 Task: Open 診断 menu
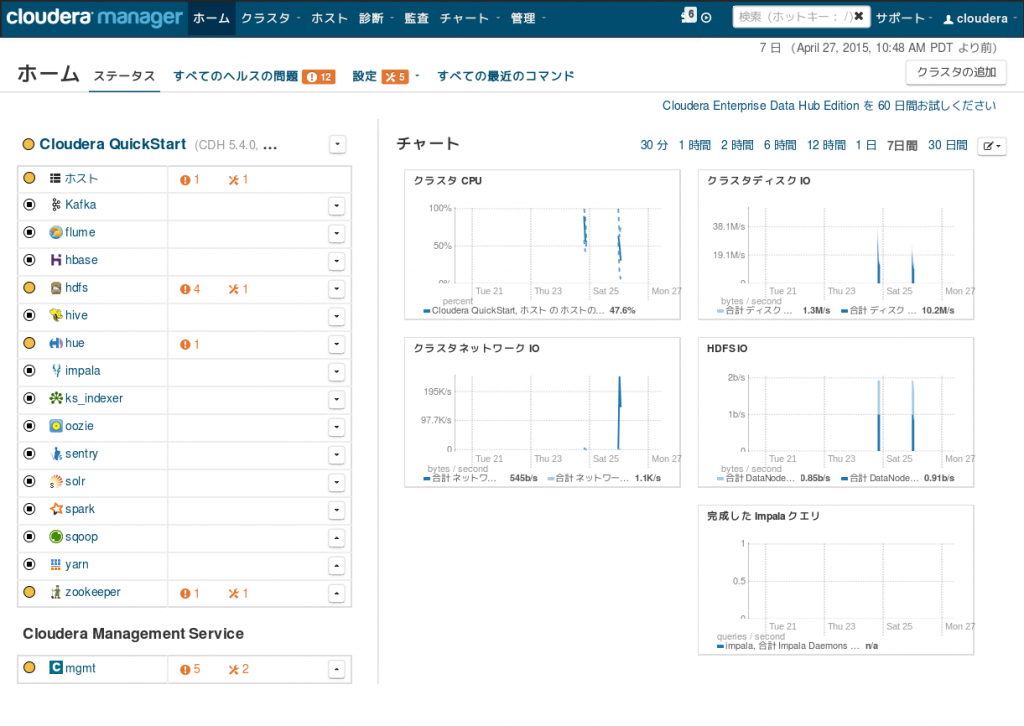click(x=376, y=18)
